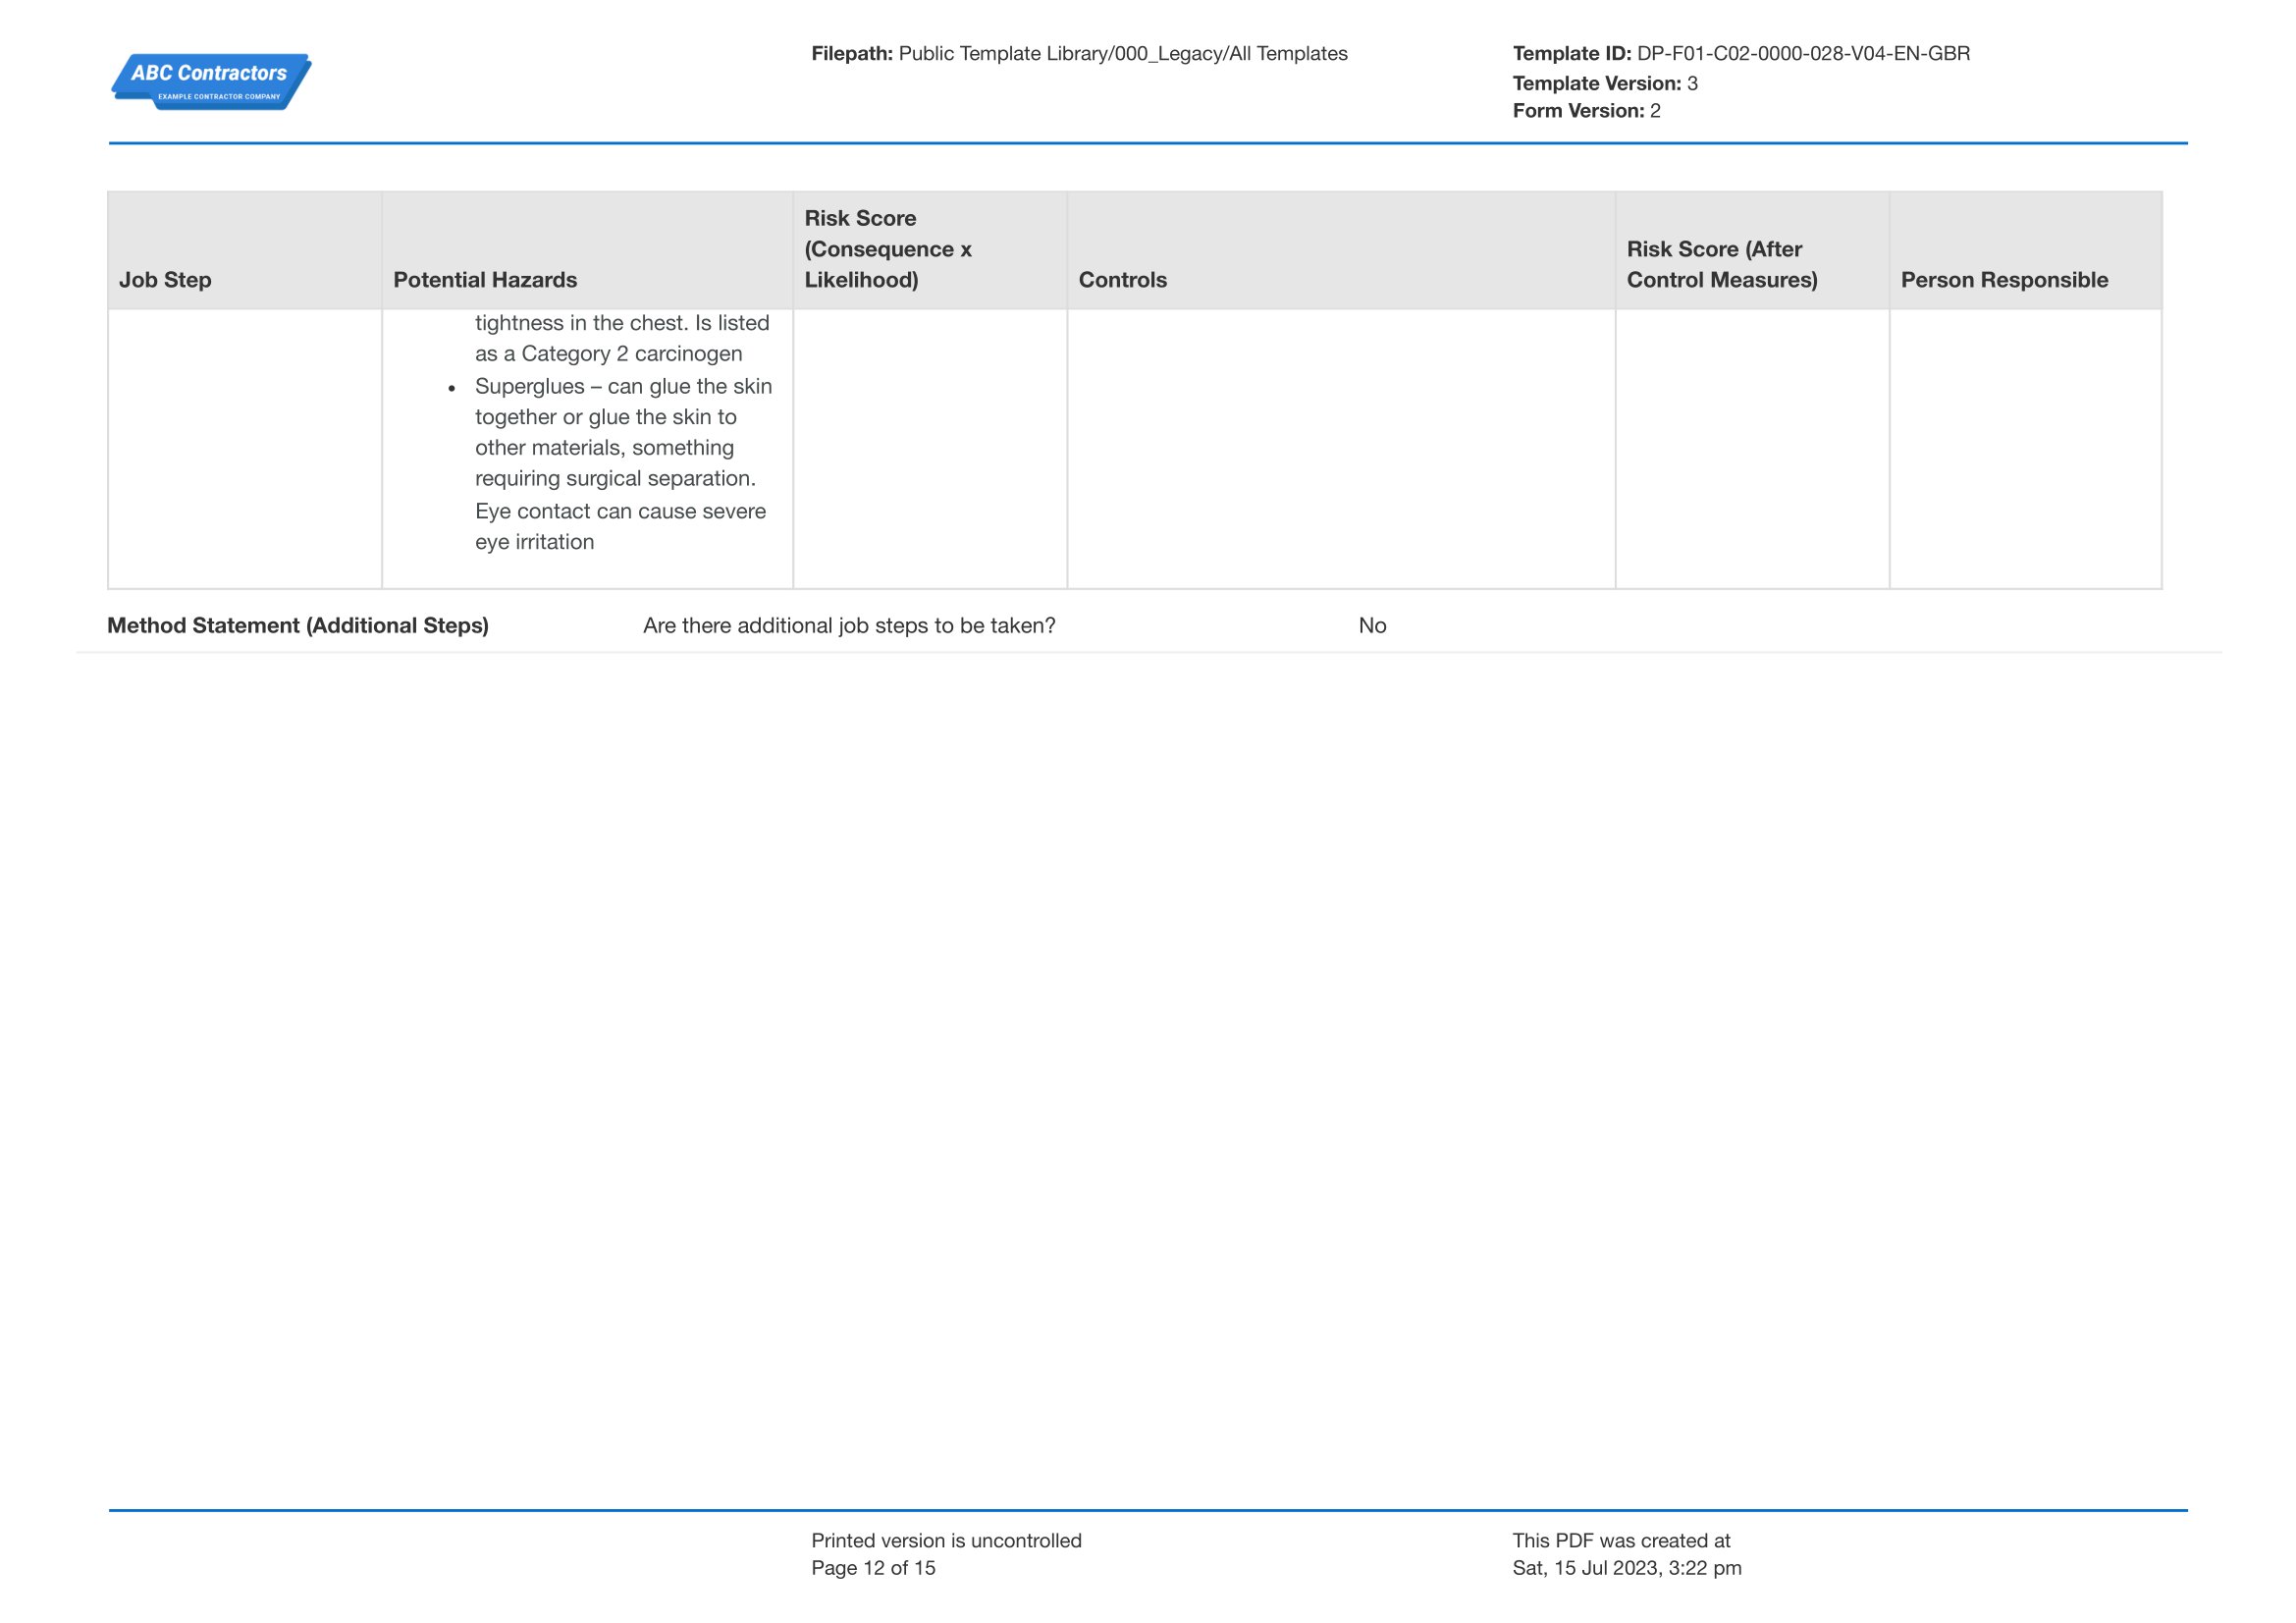The width and height of the screenshot is (2296, 1623).
Task: Click the additional job steps question
Action: 848,626
